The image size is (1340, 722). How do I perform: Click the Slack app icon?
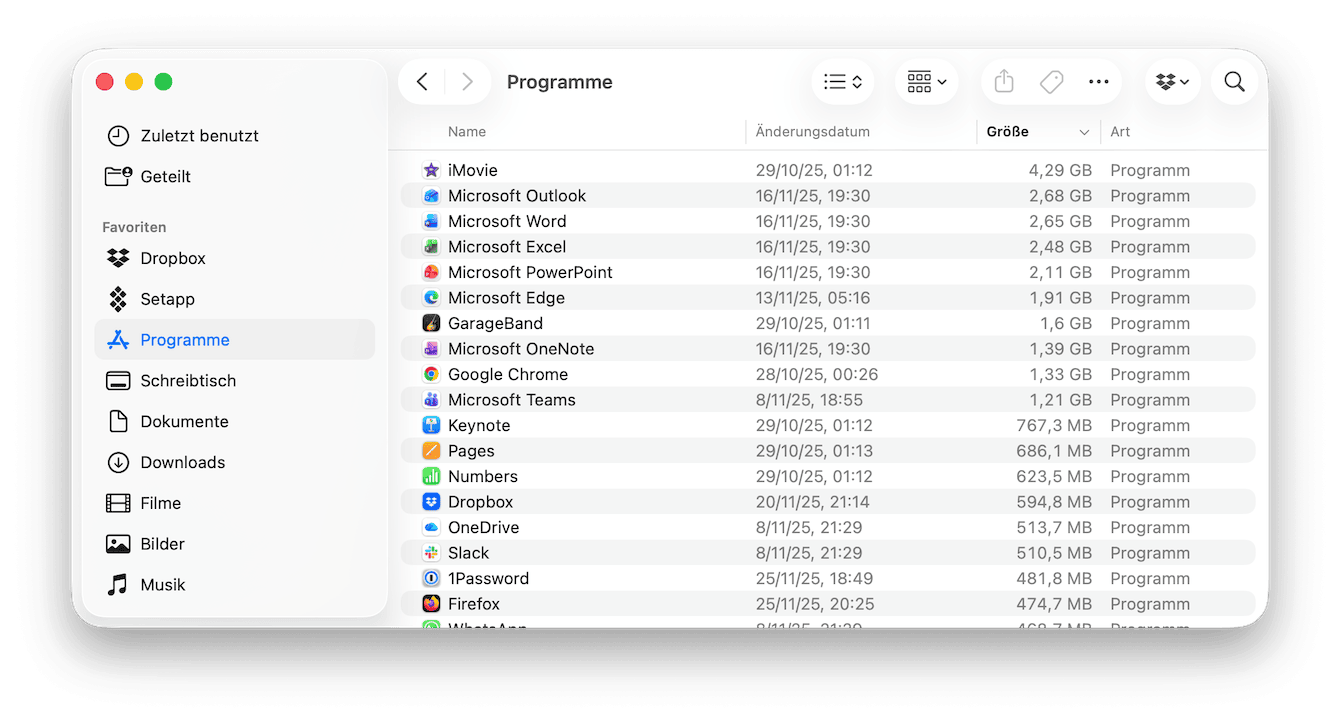point(431,553)
